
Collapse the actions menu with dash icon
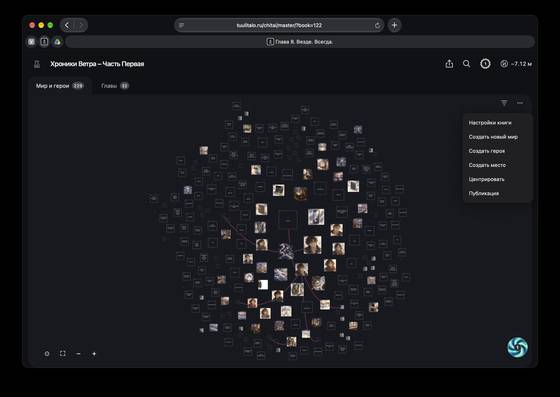[520, 103]
